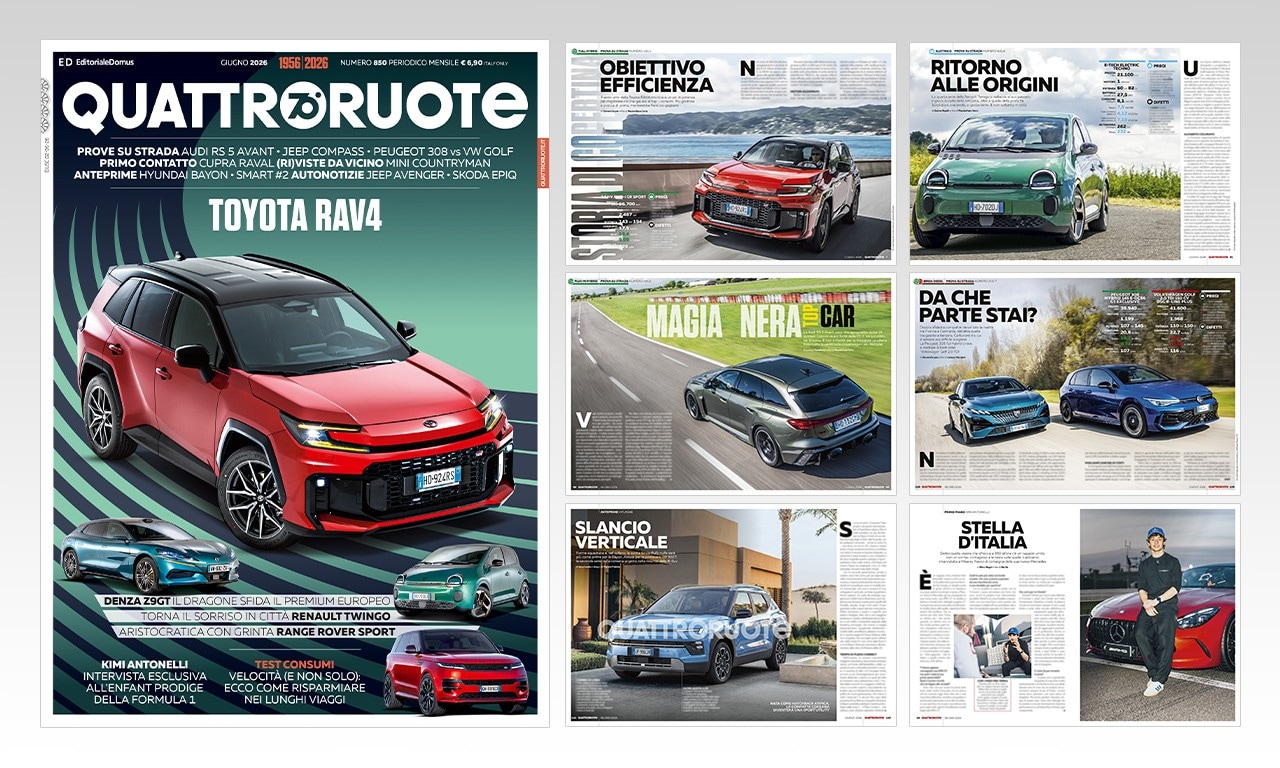Click 'TORNA IL SORRISO IN CITTÀ RENAULT TWINGO'
The width and height of the screenshot is (1280, 768).
coord(267,617)
